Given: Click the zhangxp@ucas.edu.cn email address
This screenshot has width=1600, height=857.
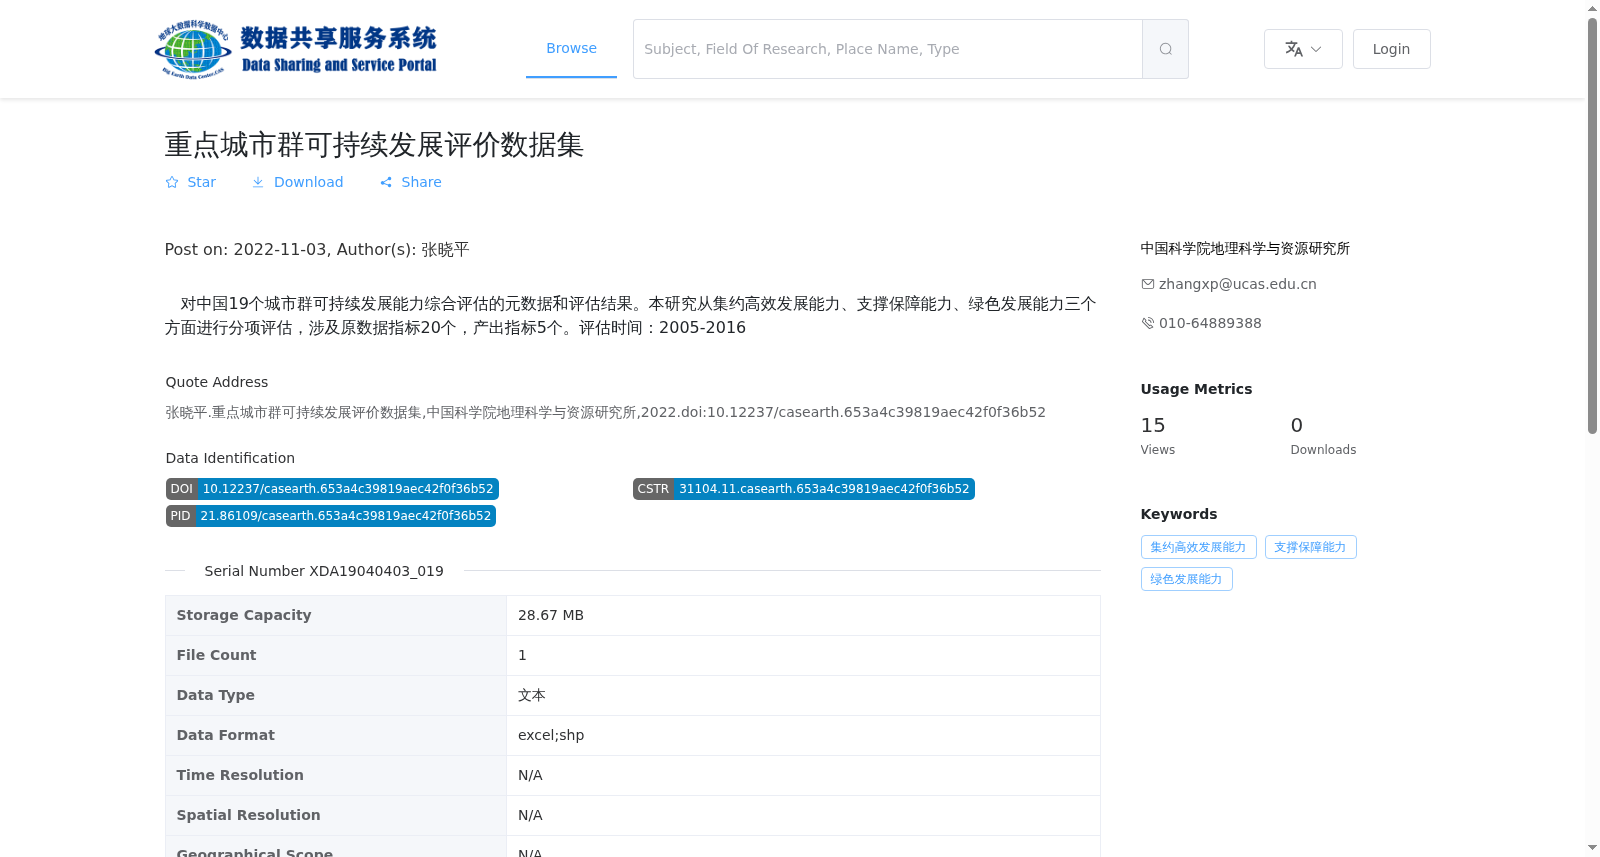Looking at the screenshot, I should [1237, 284].
